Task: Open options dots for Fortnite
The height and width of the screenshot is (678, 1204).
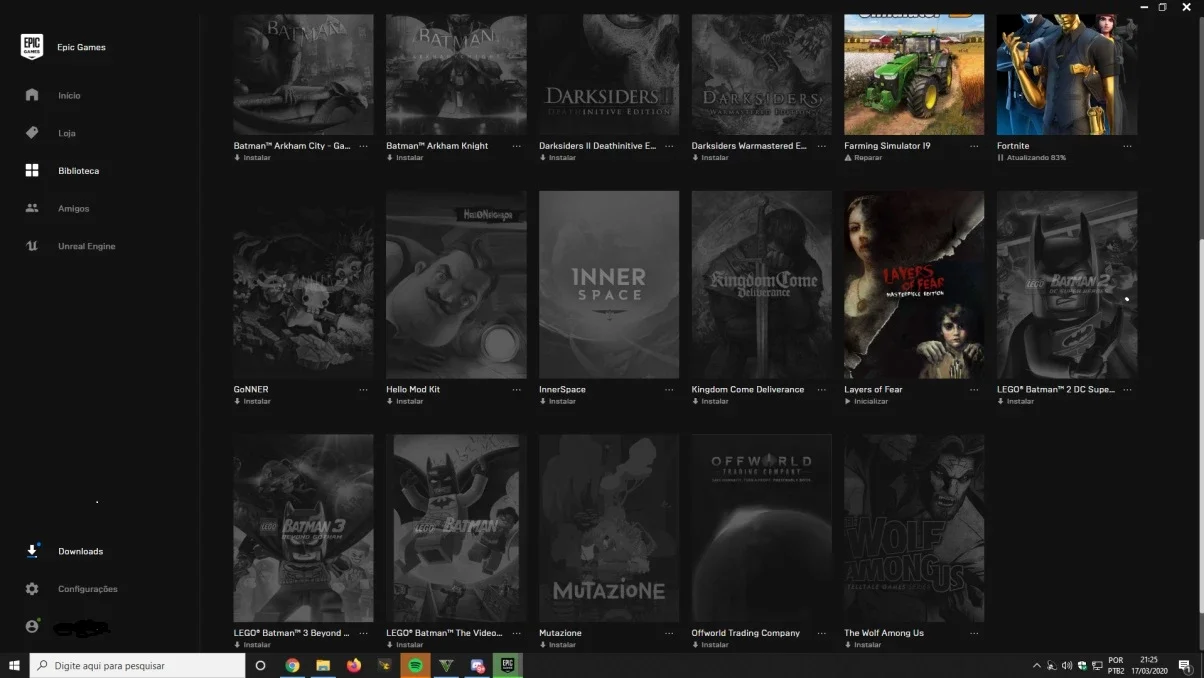Action: click(1127, 146)
